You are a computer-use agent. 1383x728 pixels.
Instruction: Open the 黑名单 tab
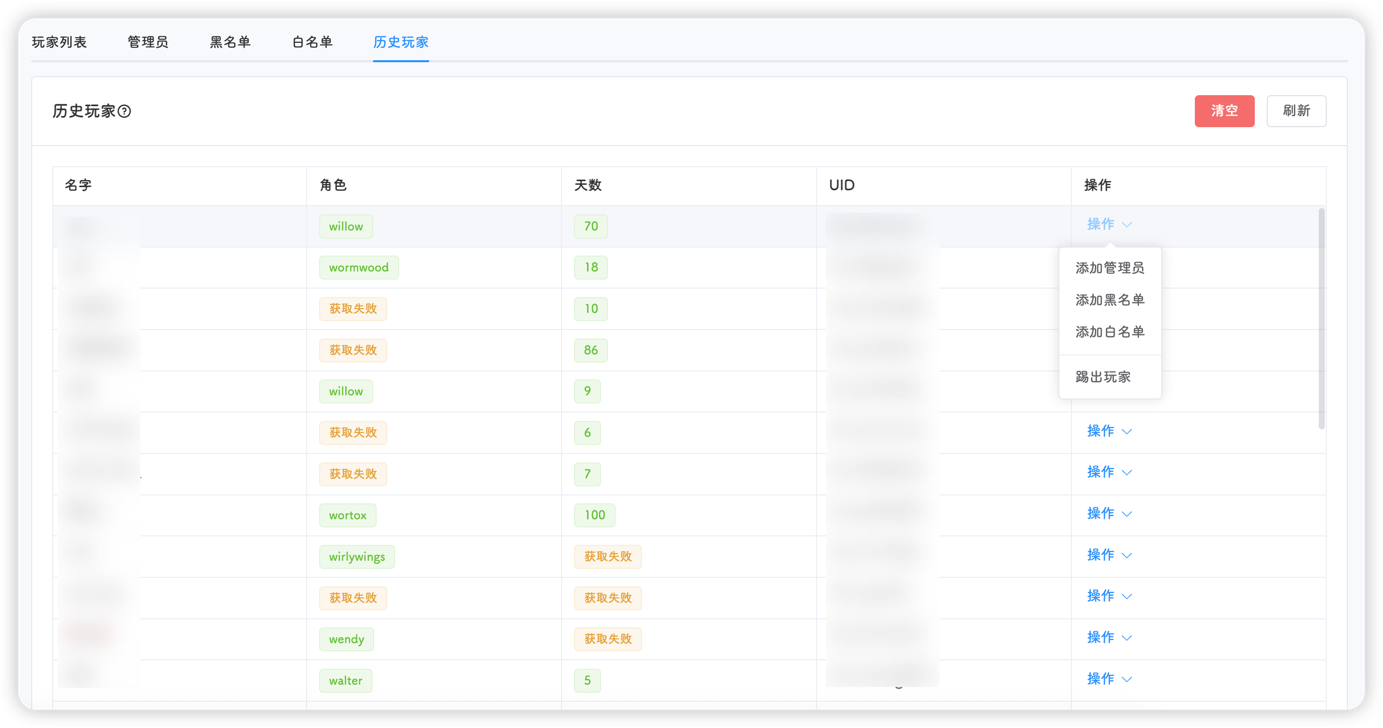coord(231,42)
